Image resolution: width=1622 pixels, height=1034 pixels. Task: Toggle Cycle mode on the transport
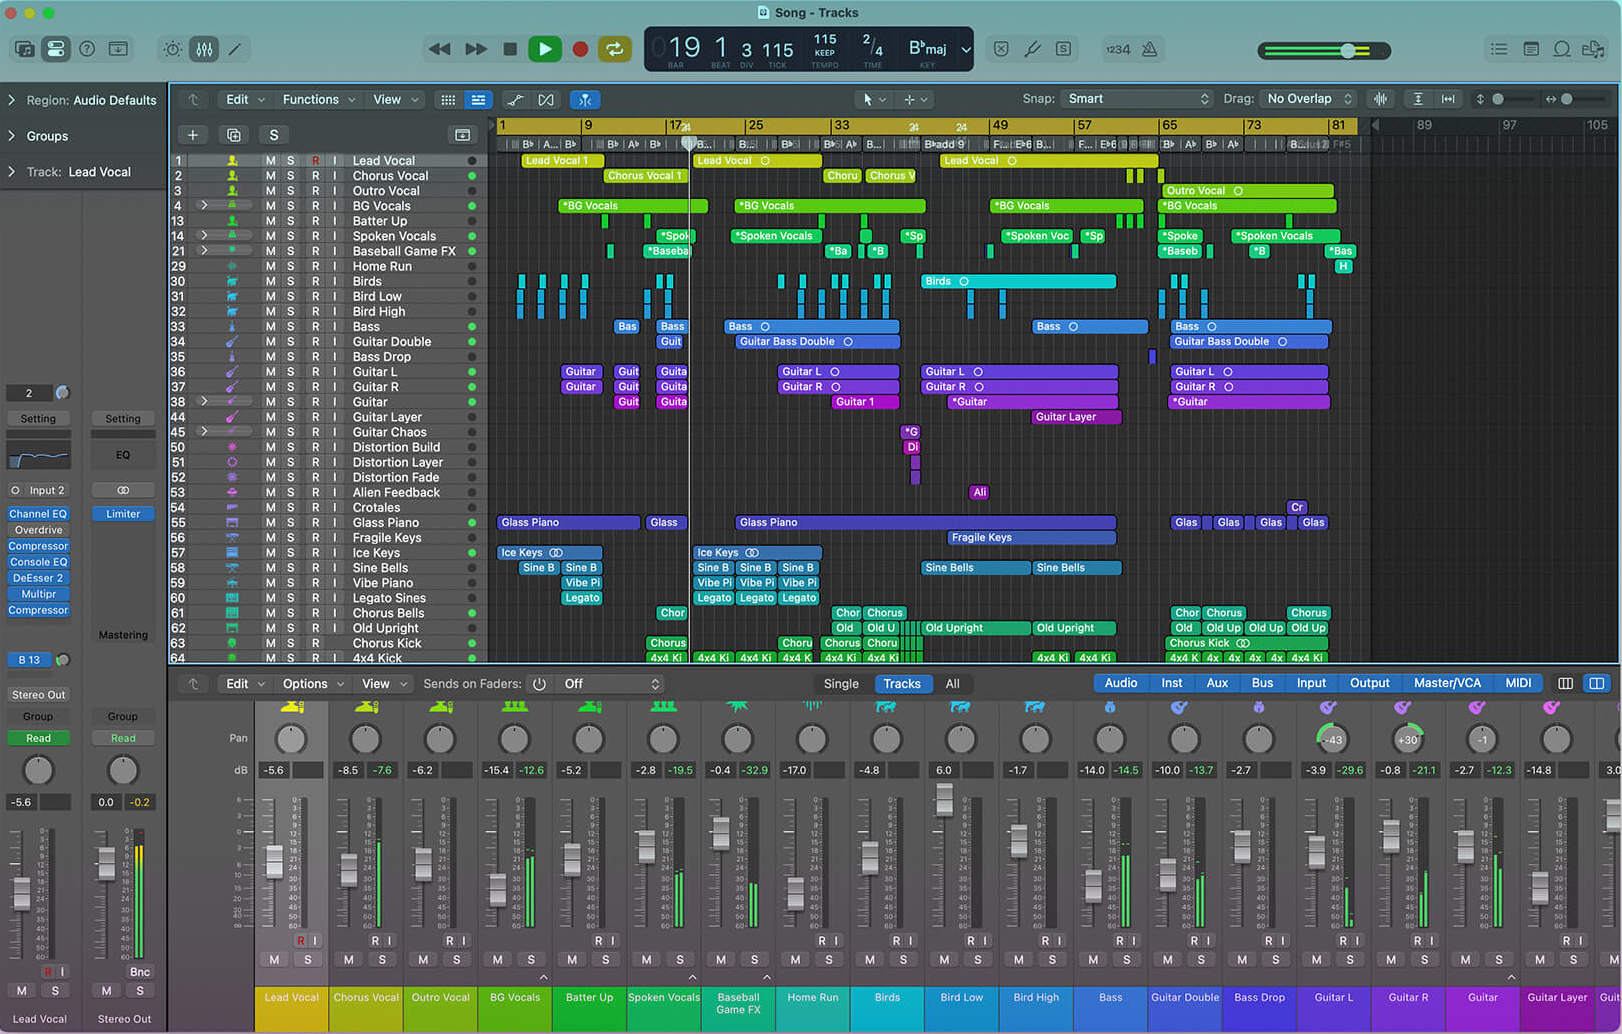[614, 49]
